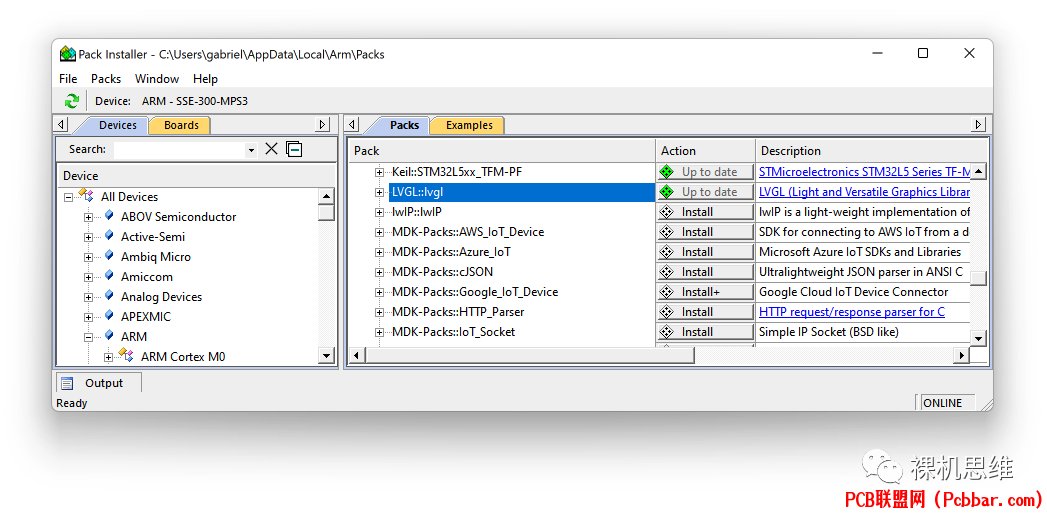Install MDK-Packs::Azure_IoT pack

pyautogui.click(x=705, y=252)
